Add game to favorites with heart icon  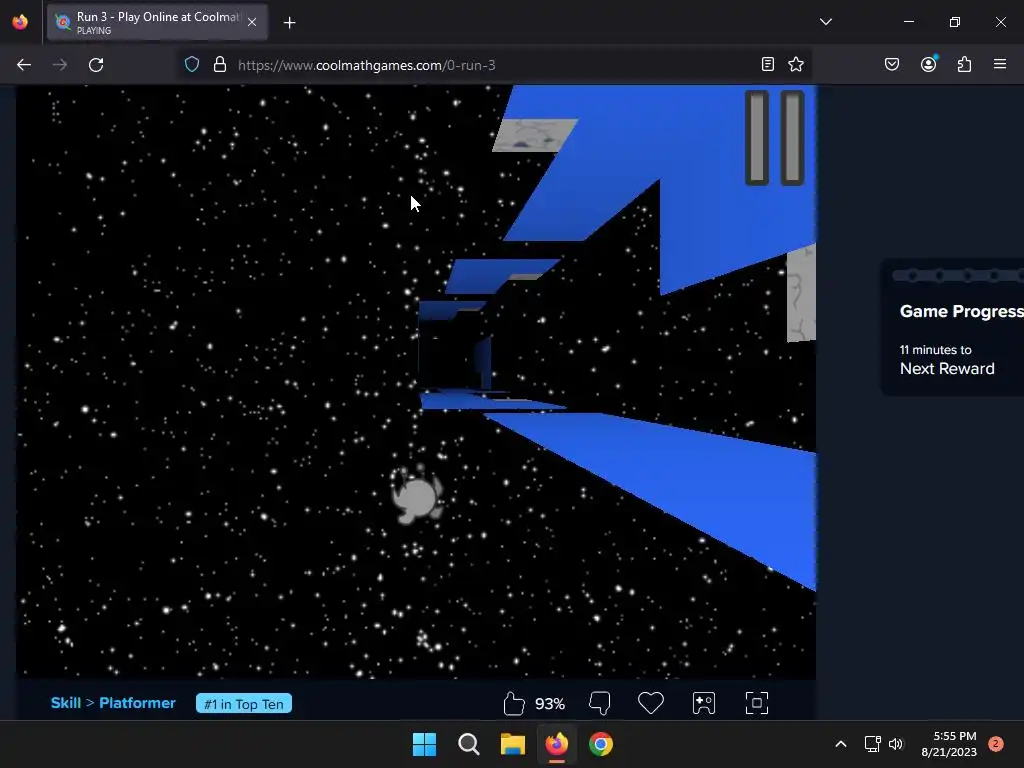click(x=650, y=703)
